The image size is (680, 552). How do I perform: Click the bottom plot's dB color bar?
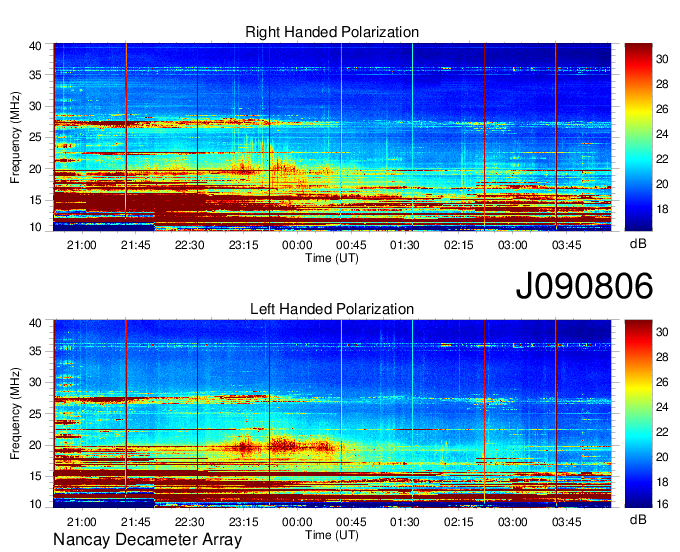pyautogui.click(x=638, y=414)
